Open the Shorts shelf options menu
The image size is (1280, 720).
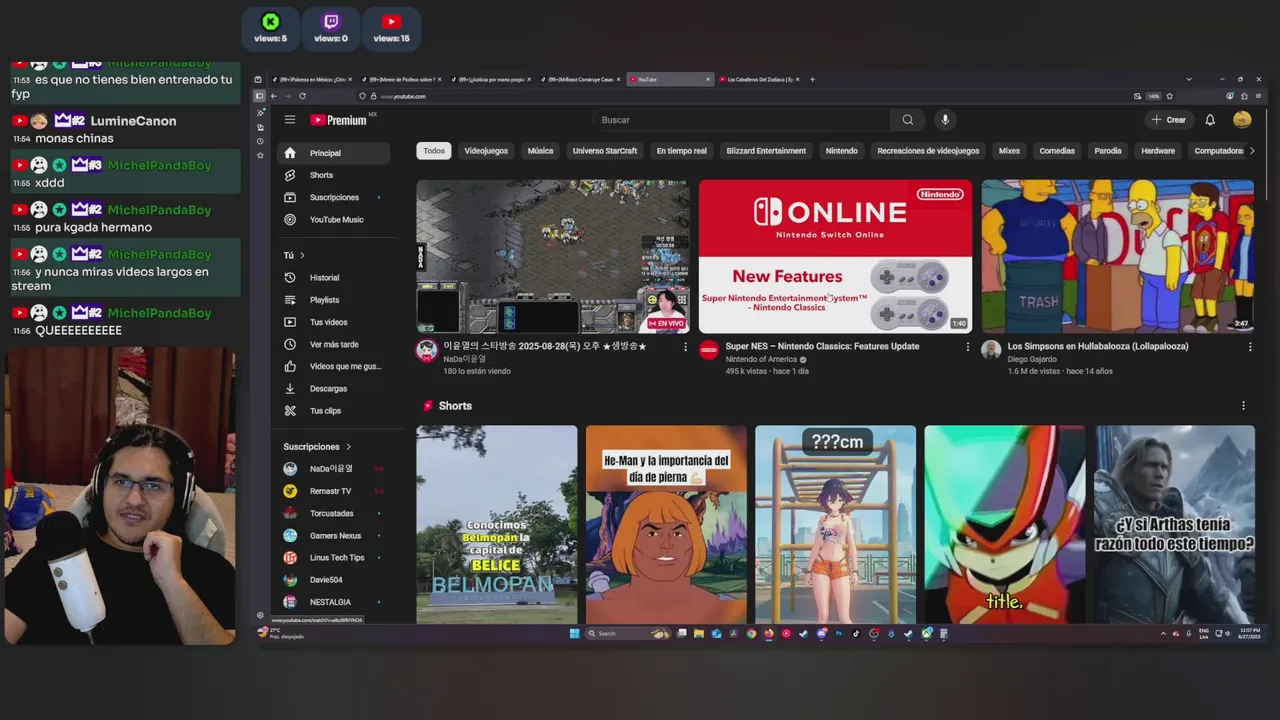coord(1243,406)
